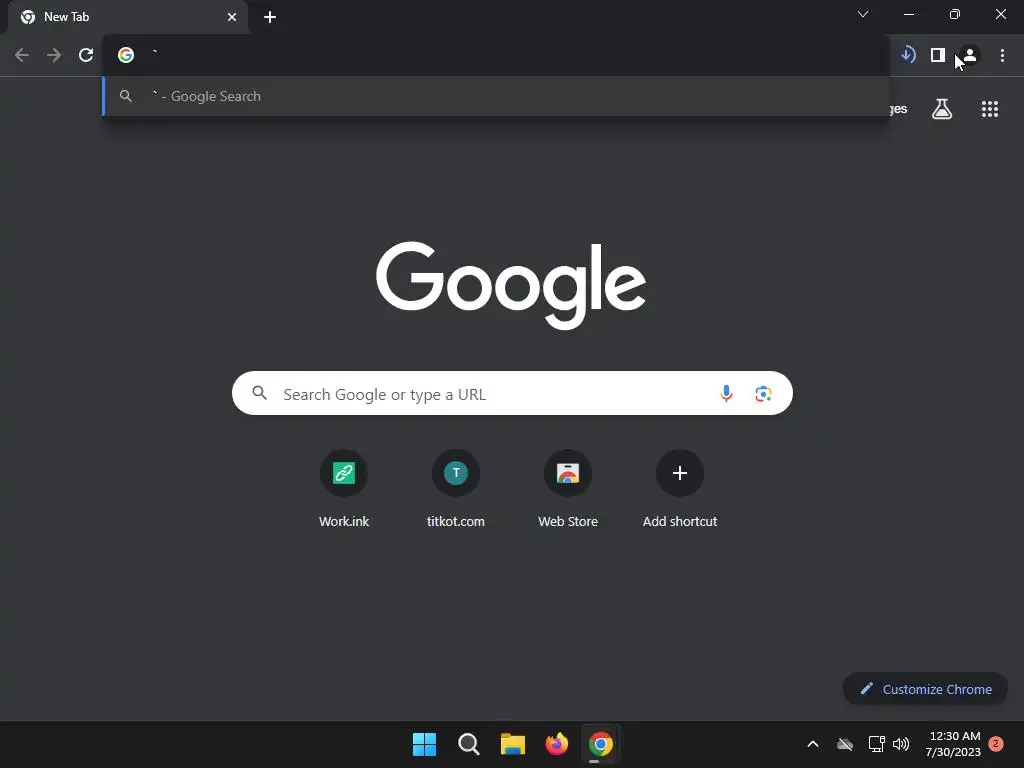Click the Google logo doodle
Screen dimensions: 1024x768
tap(511, 285)
